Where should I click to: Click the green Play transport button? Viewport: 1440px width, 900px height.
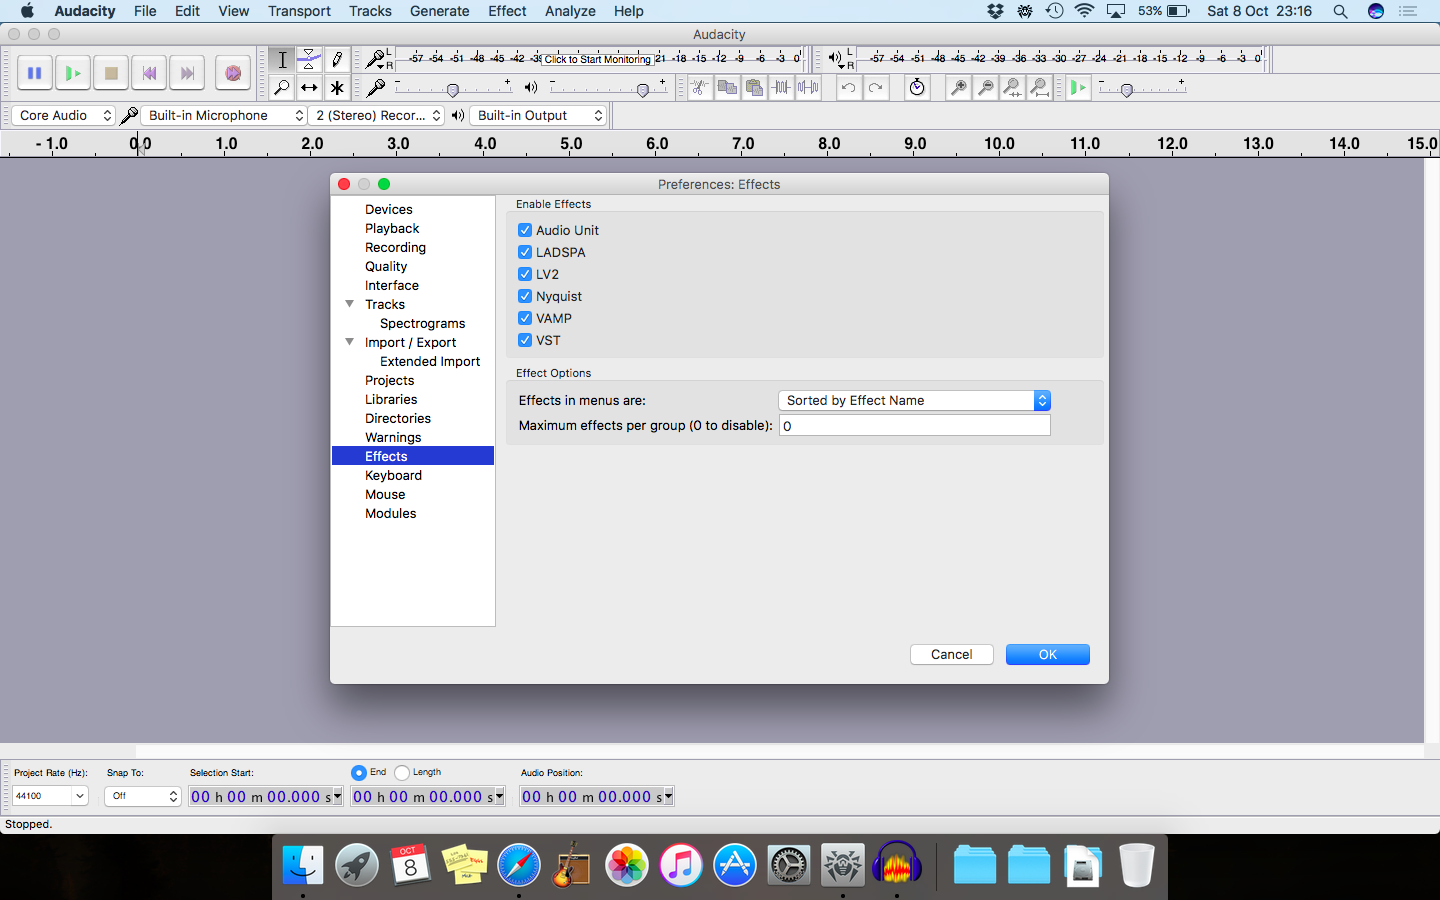click(72, 73)
